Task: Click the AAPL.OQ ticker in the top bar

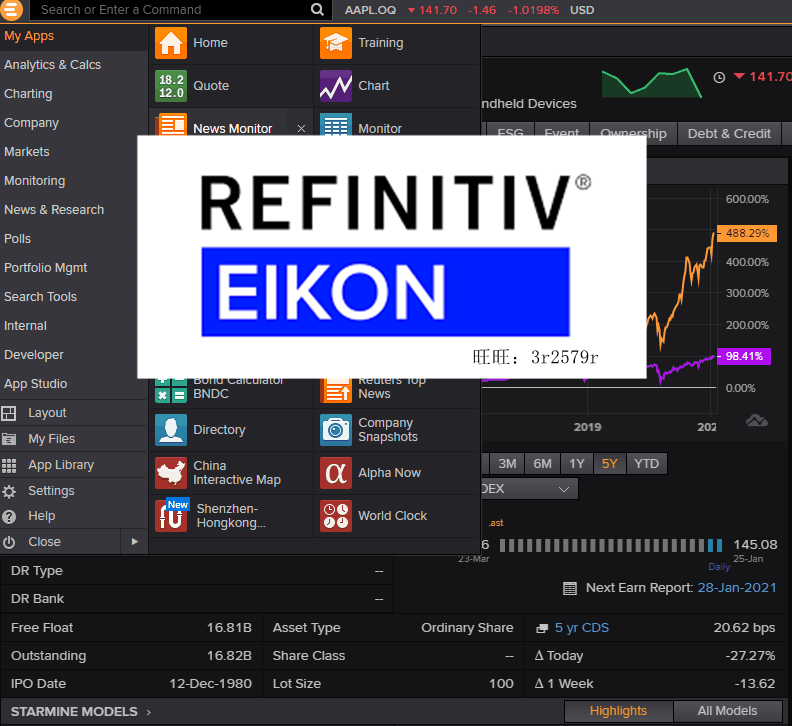Action: 370,10
